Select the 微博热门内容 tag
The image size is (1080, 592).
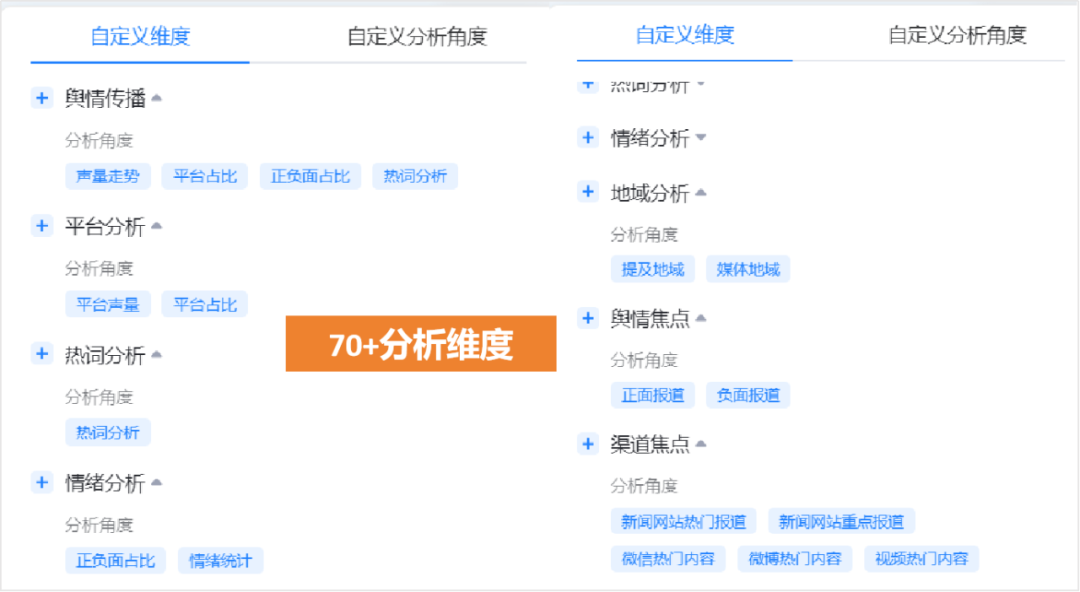coord(795,559)
